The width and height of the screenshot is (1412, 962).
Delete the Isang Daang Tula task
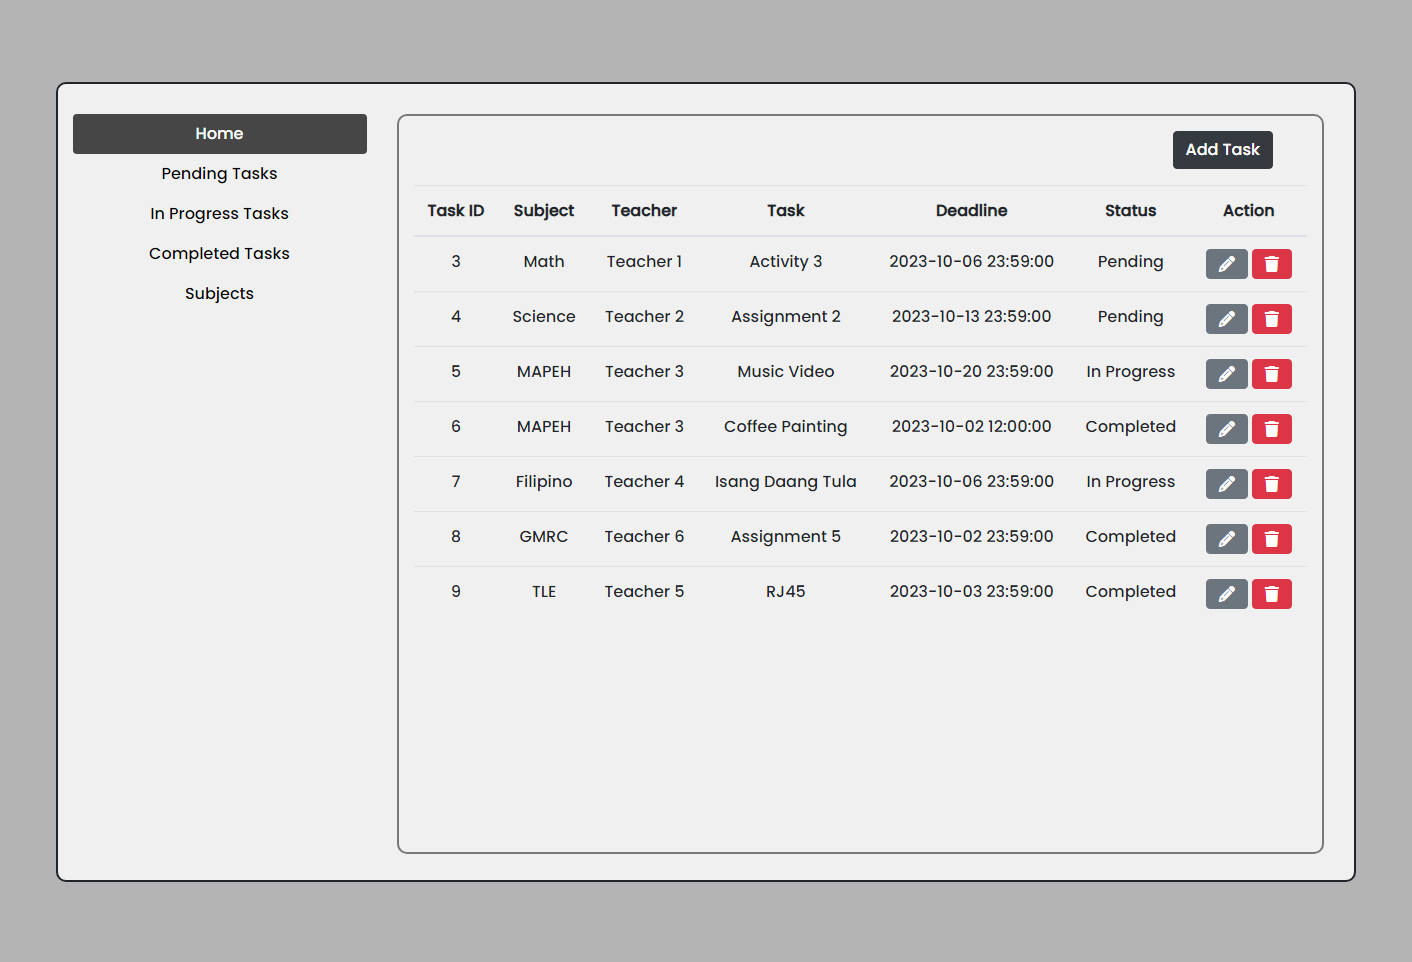pyautogui.click(x=1271, y=484)
